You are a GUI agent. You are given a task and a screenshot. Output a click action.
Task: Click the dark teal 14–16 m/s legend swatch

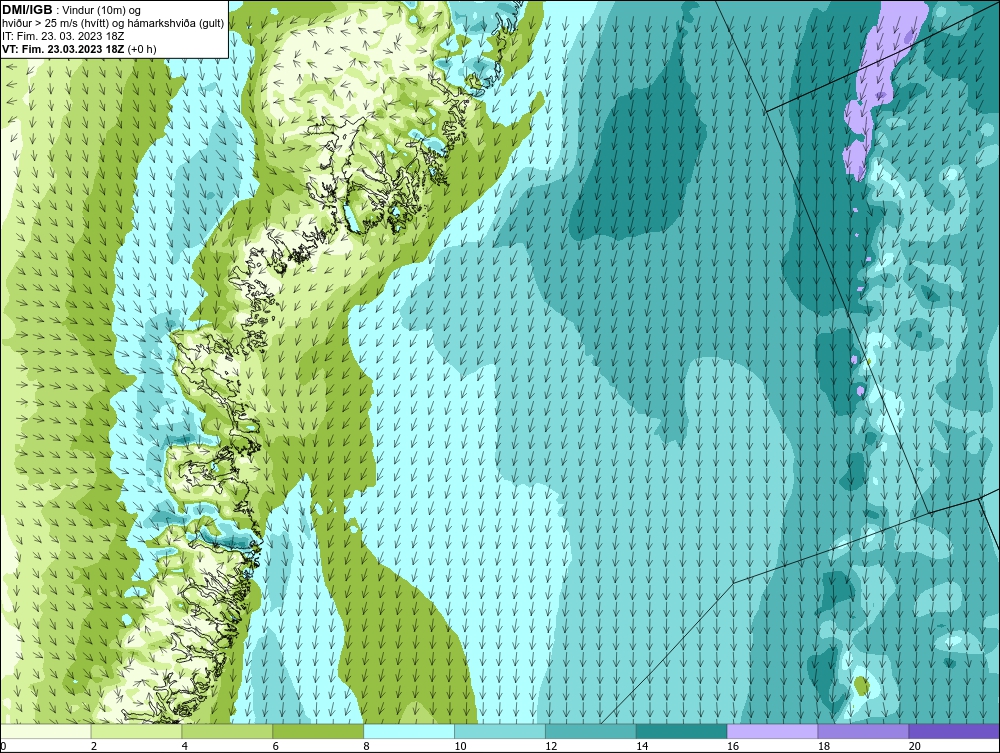(682, 731)
